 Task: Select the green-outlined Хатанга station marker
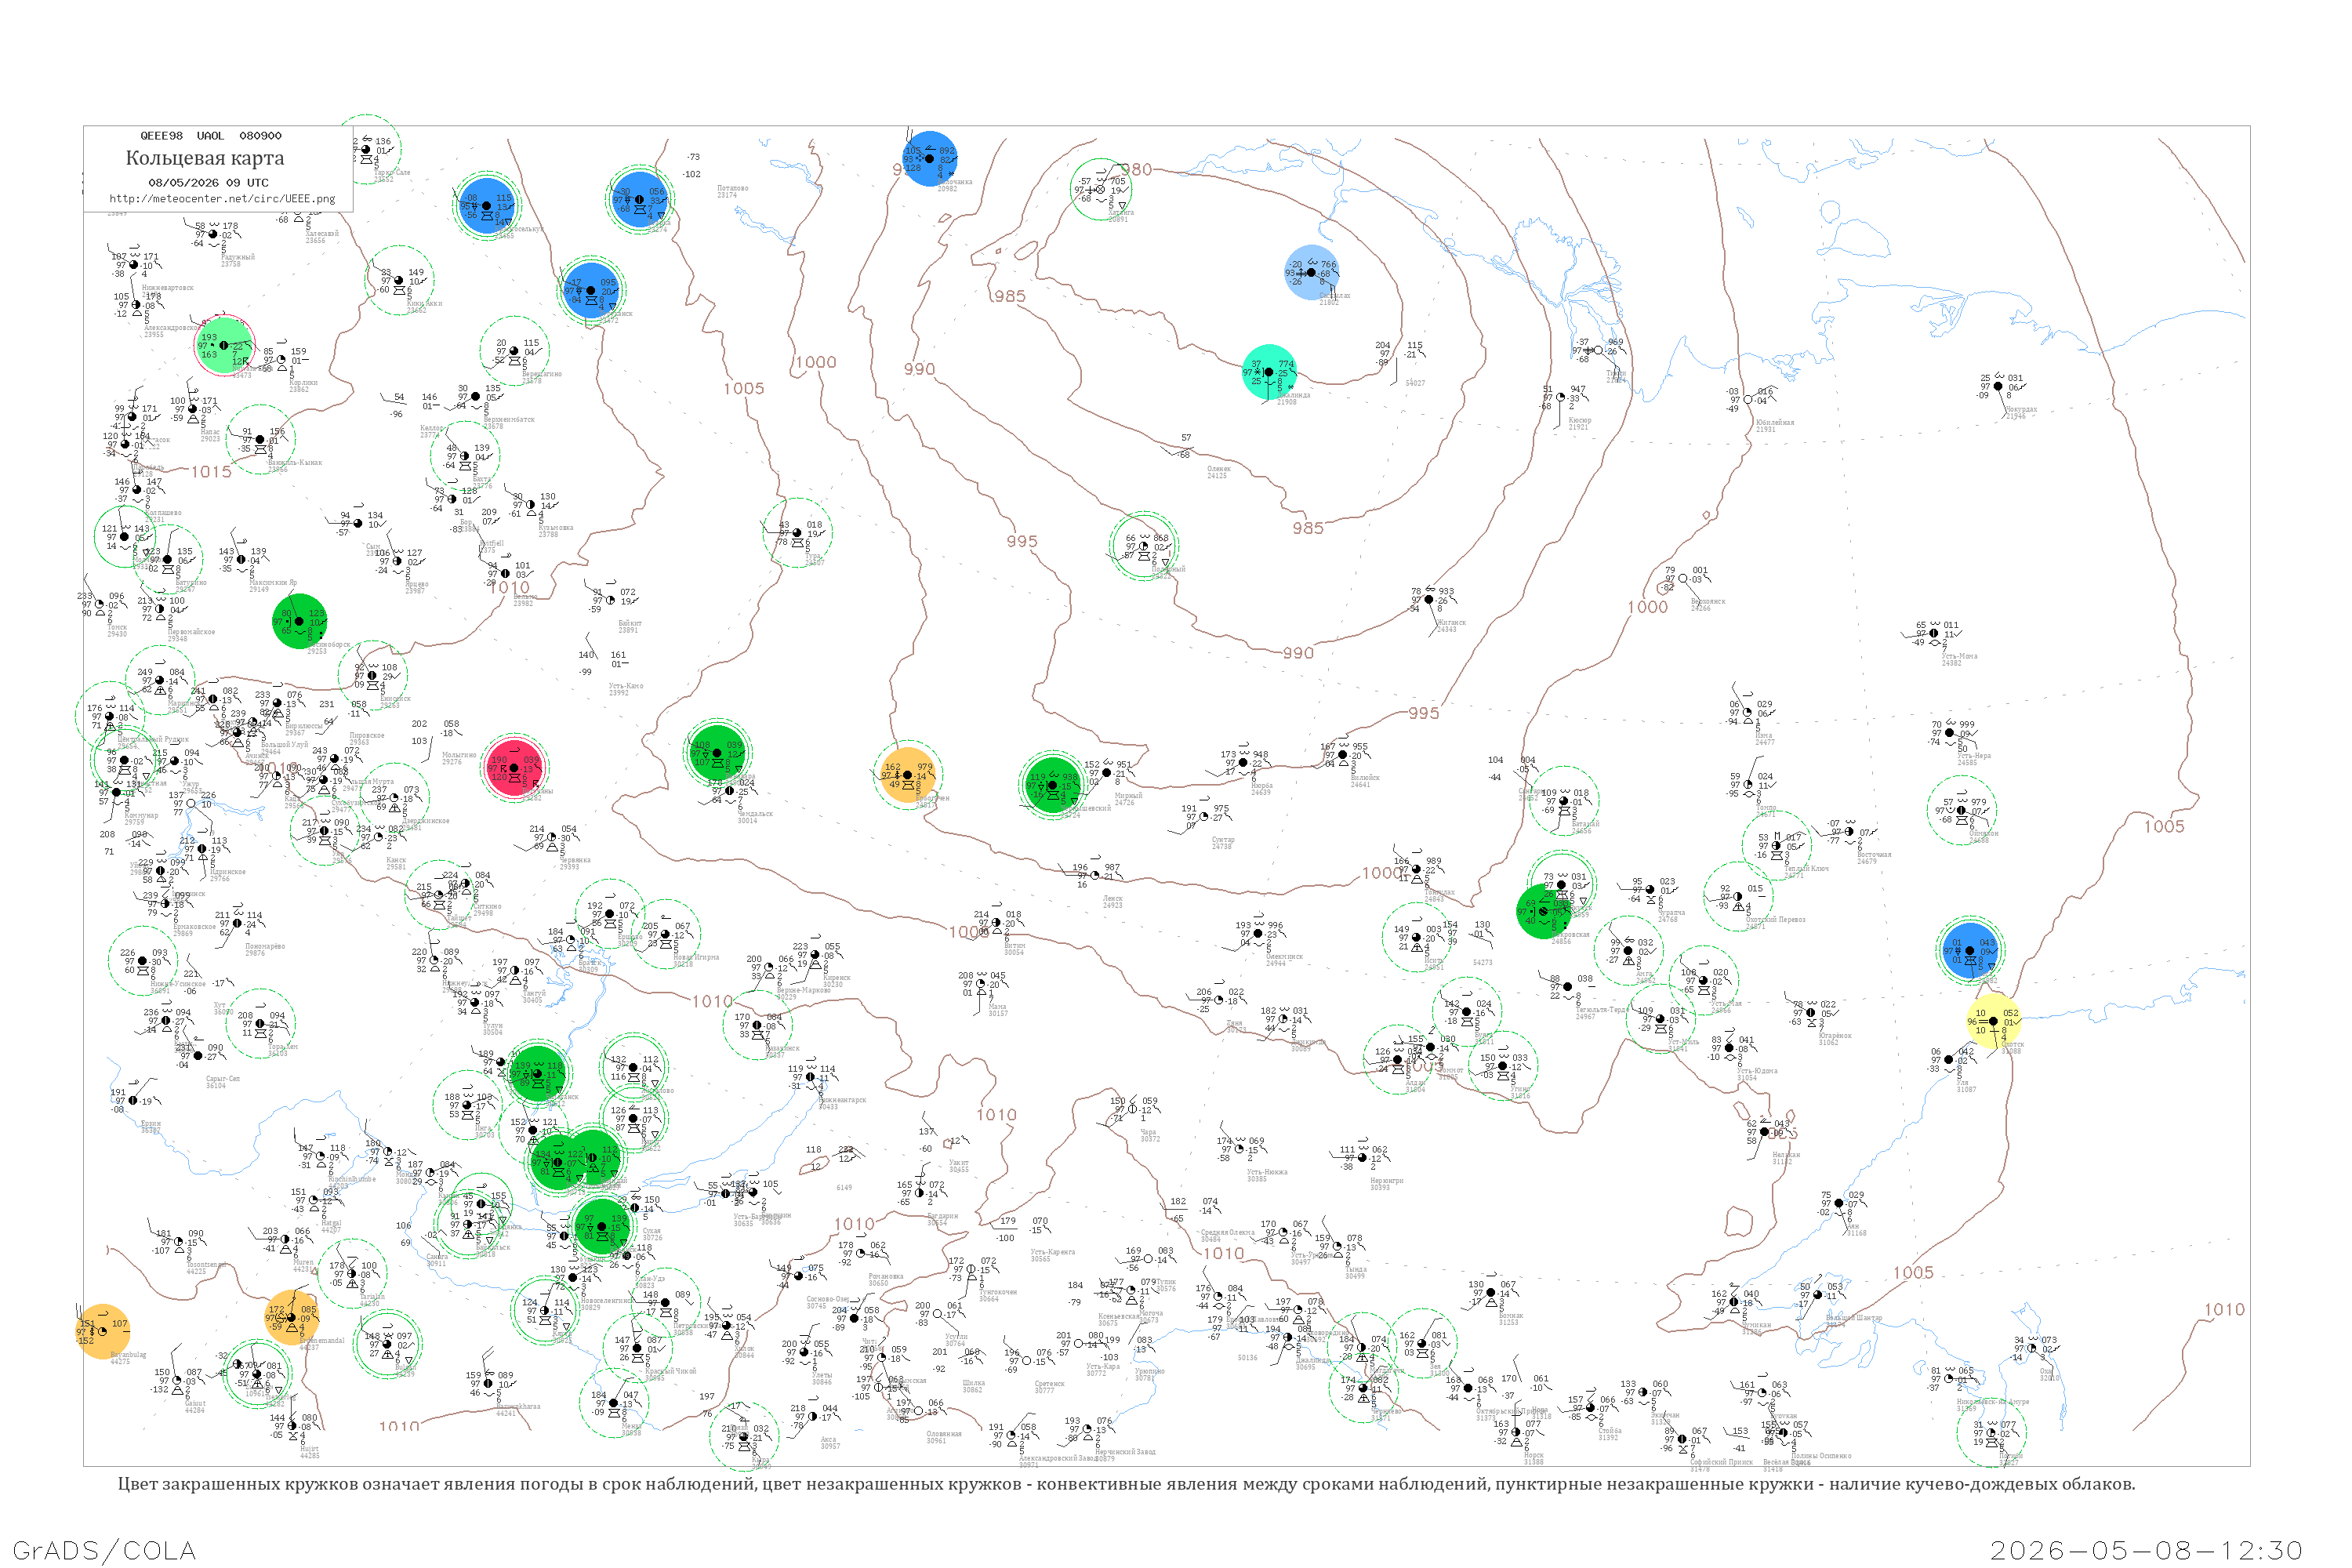[x=1100, y=189]
